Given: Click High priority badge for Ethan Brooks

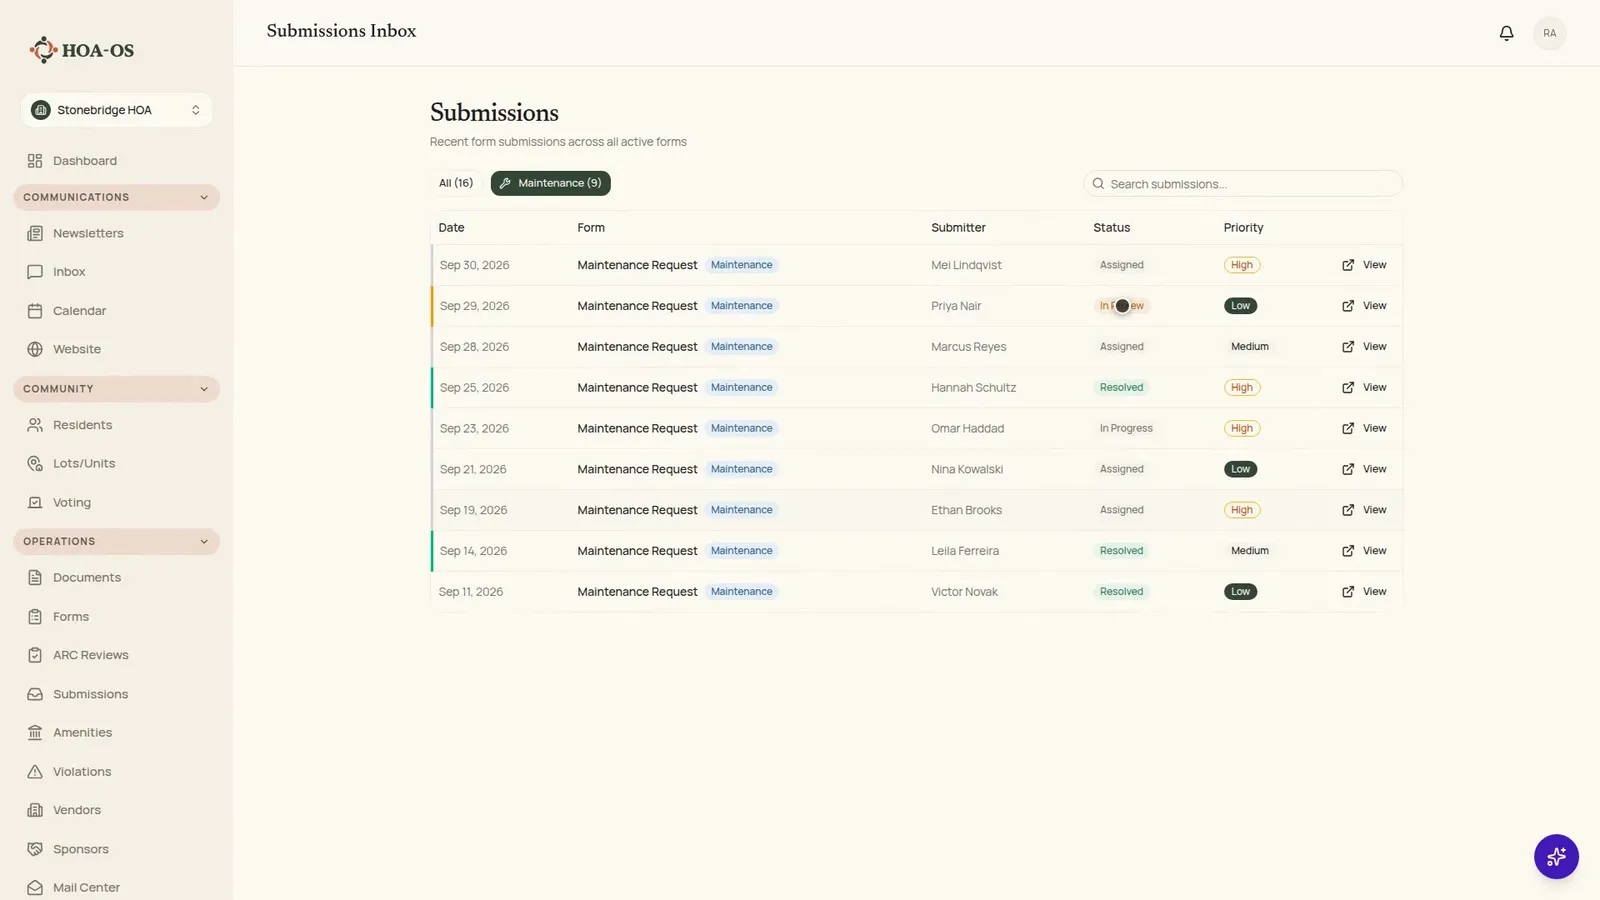Looking at the screenshot, I should [1242, 510].
